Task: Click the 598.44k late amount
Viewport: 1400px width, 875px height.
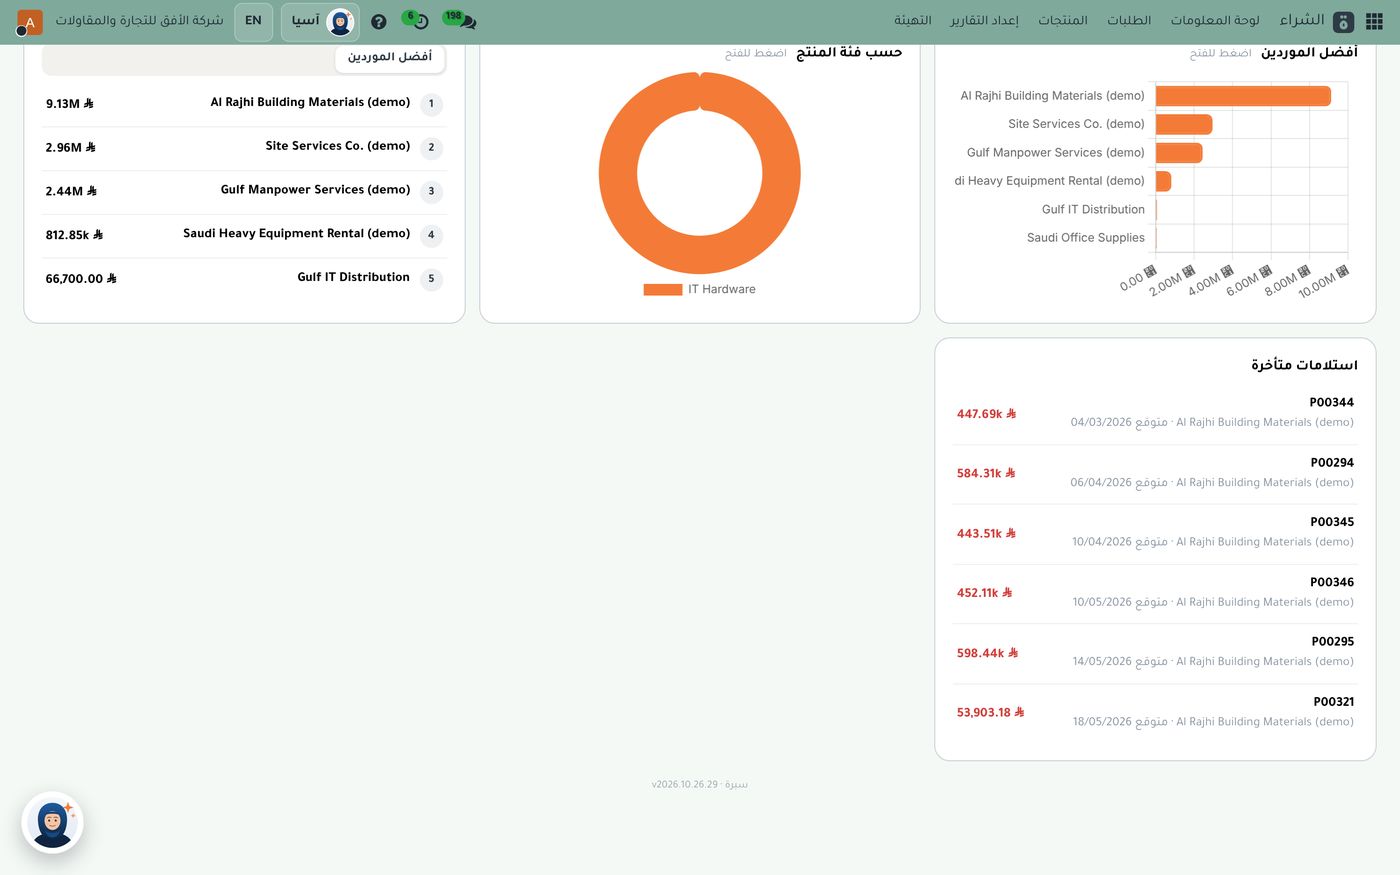Action: [987, 653]
